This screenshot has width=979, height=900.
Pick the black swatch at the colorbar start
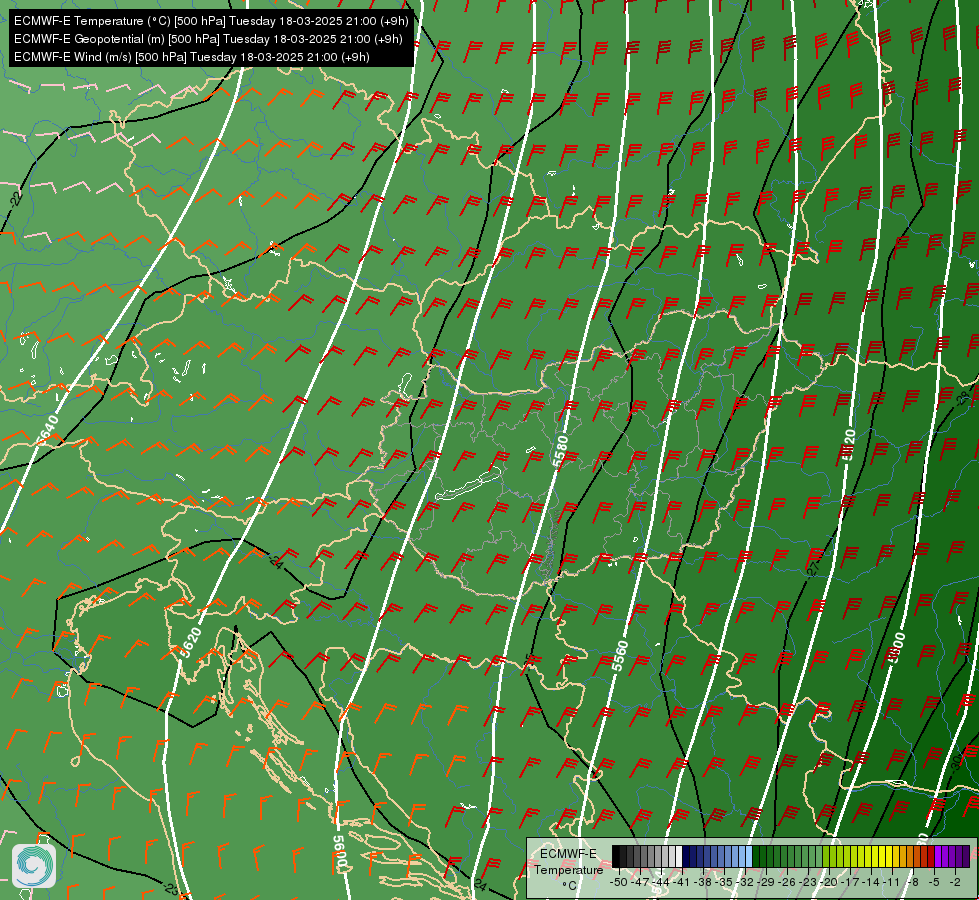coord(616,857)
